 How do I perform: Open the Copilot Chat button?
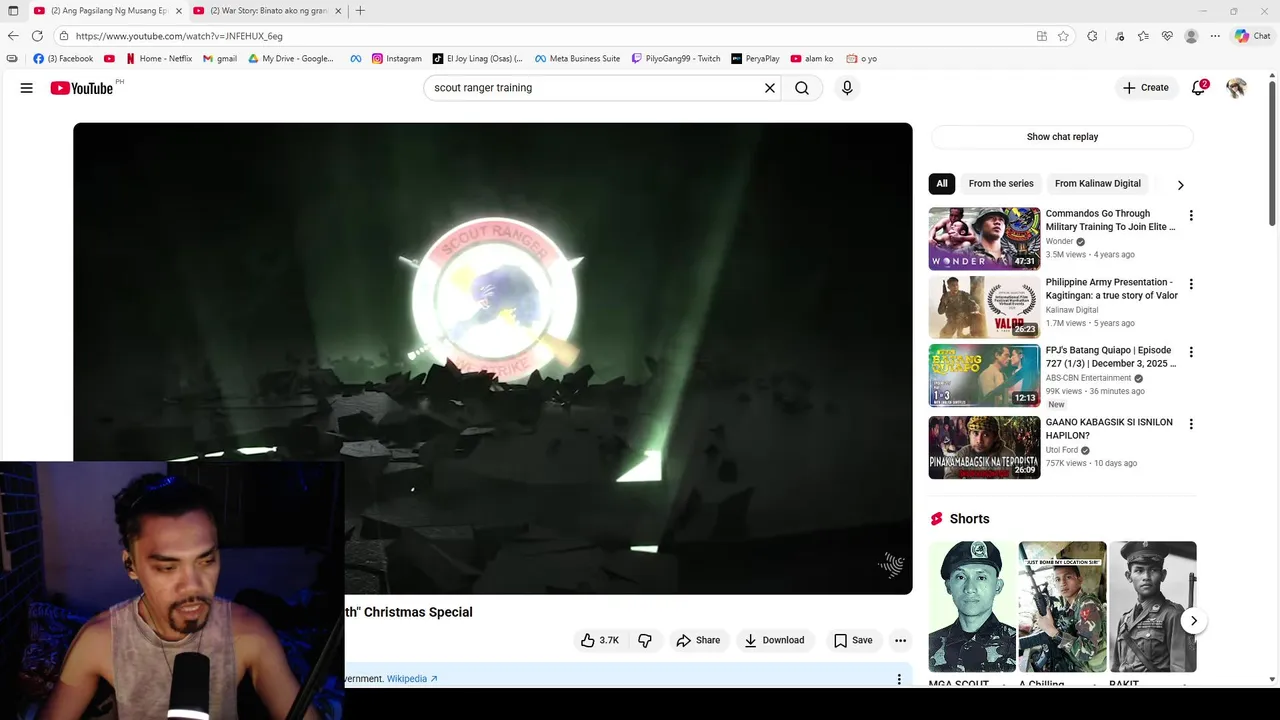1253,36
